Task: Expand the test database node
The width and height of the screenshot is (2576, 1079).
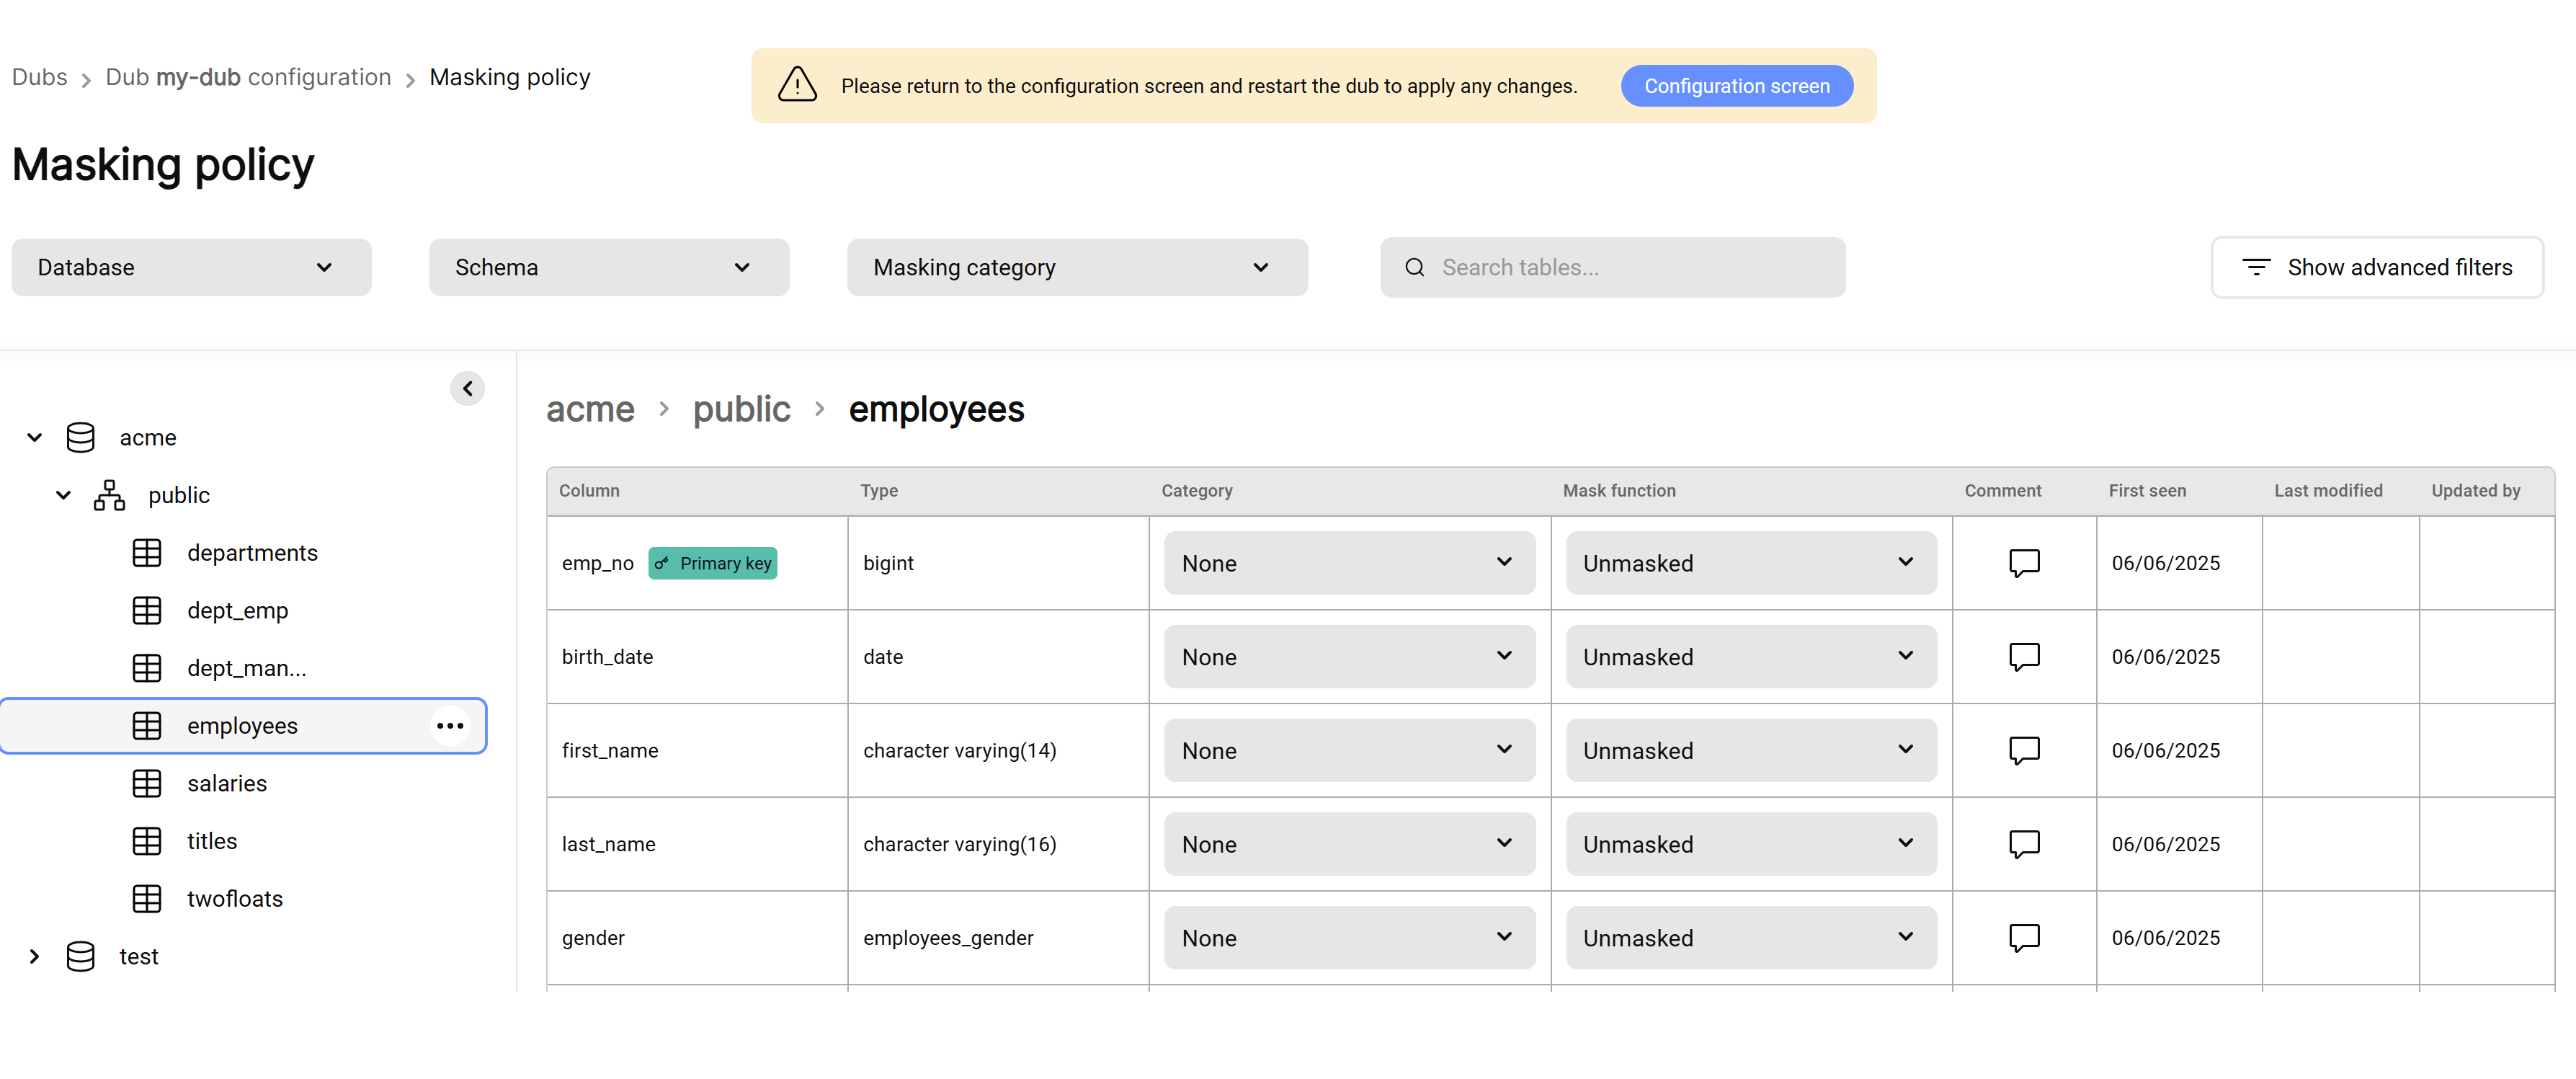Action: pyautogui.click(x=35, y=957)
